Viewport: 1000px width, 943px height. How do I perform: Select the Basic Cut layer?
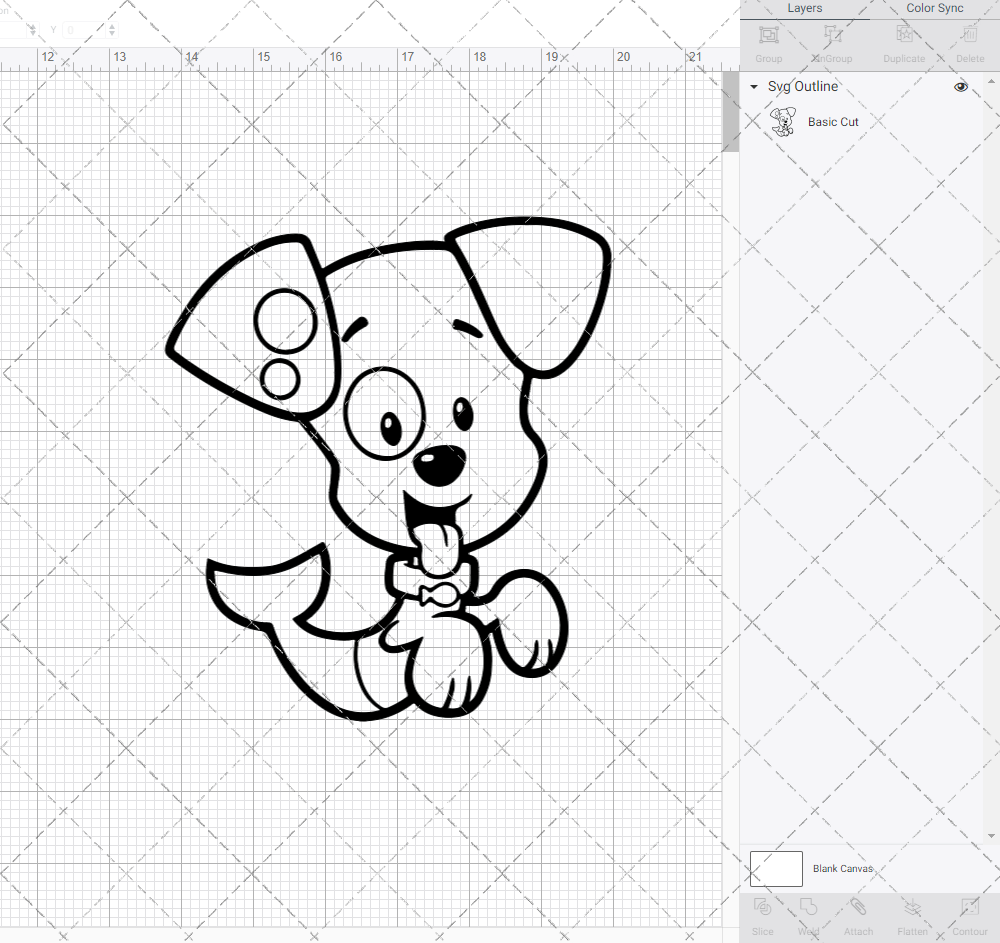[833, 121]
